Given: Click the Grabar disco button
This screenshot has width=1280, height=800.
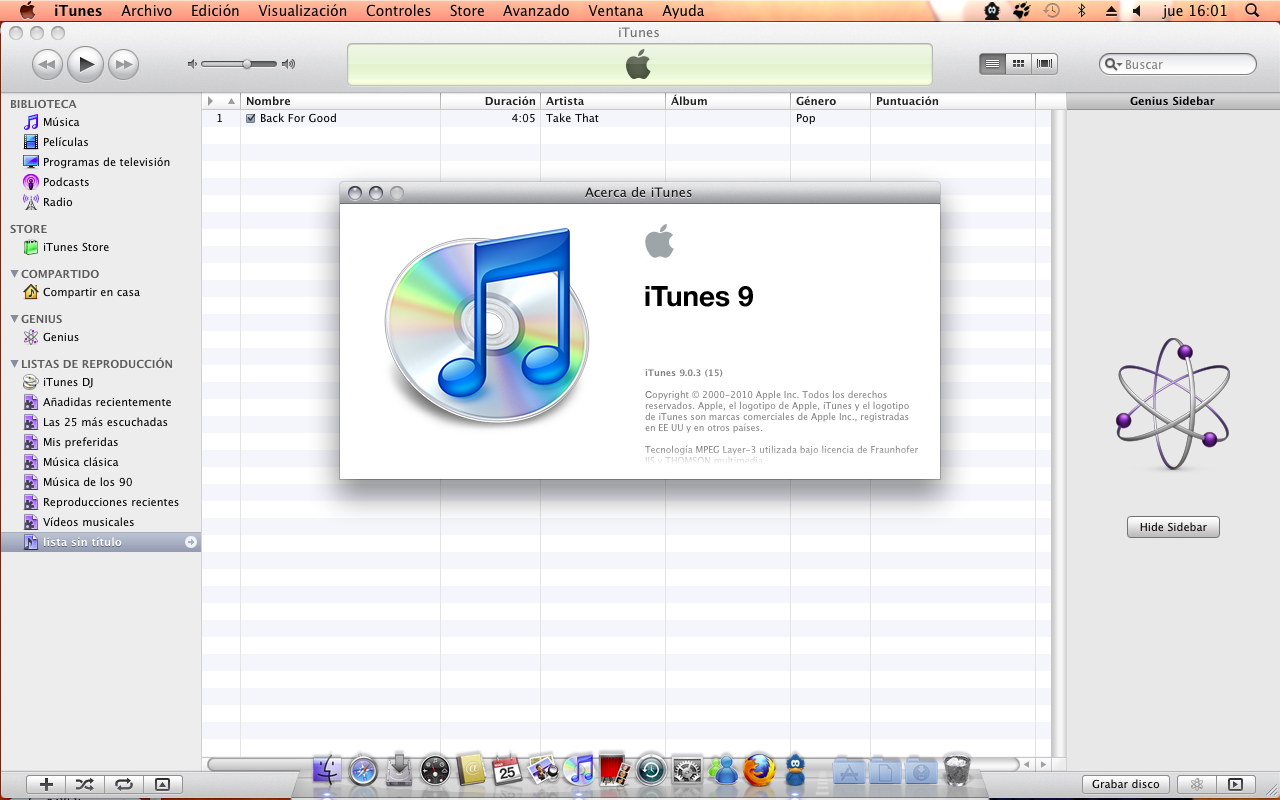Looking at the screenshot, I should click(1126, 785).
